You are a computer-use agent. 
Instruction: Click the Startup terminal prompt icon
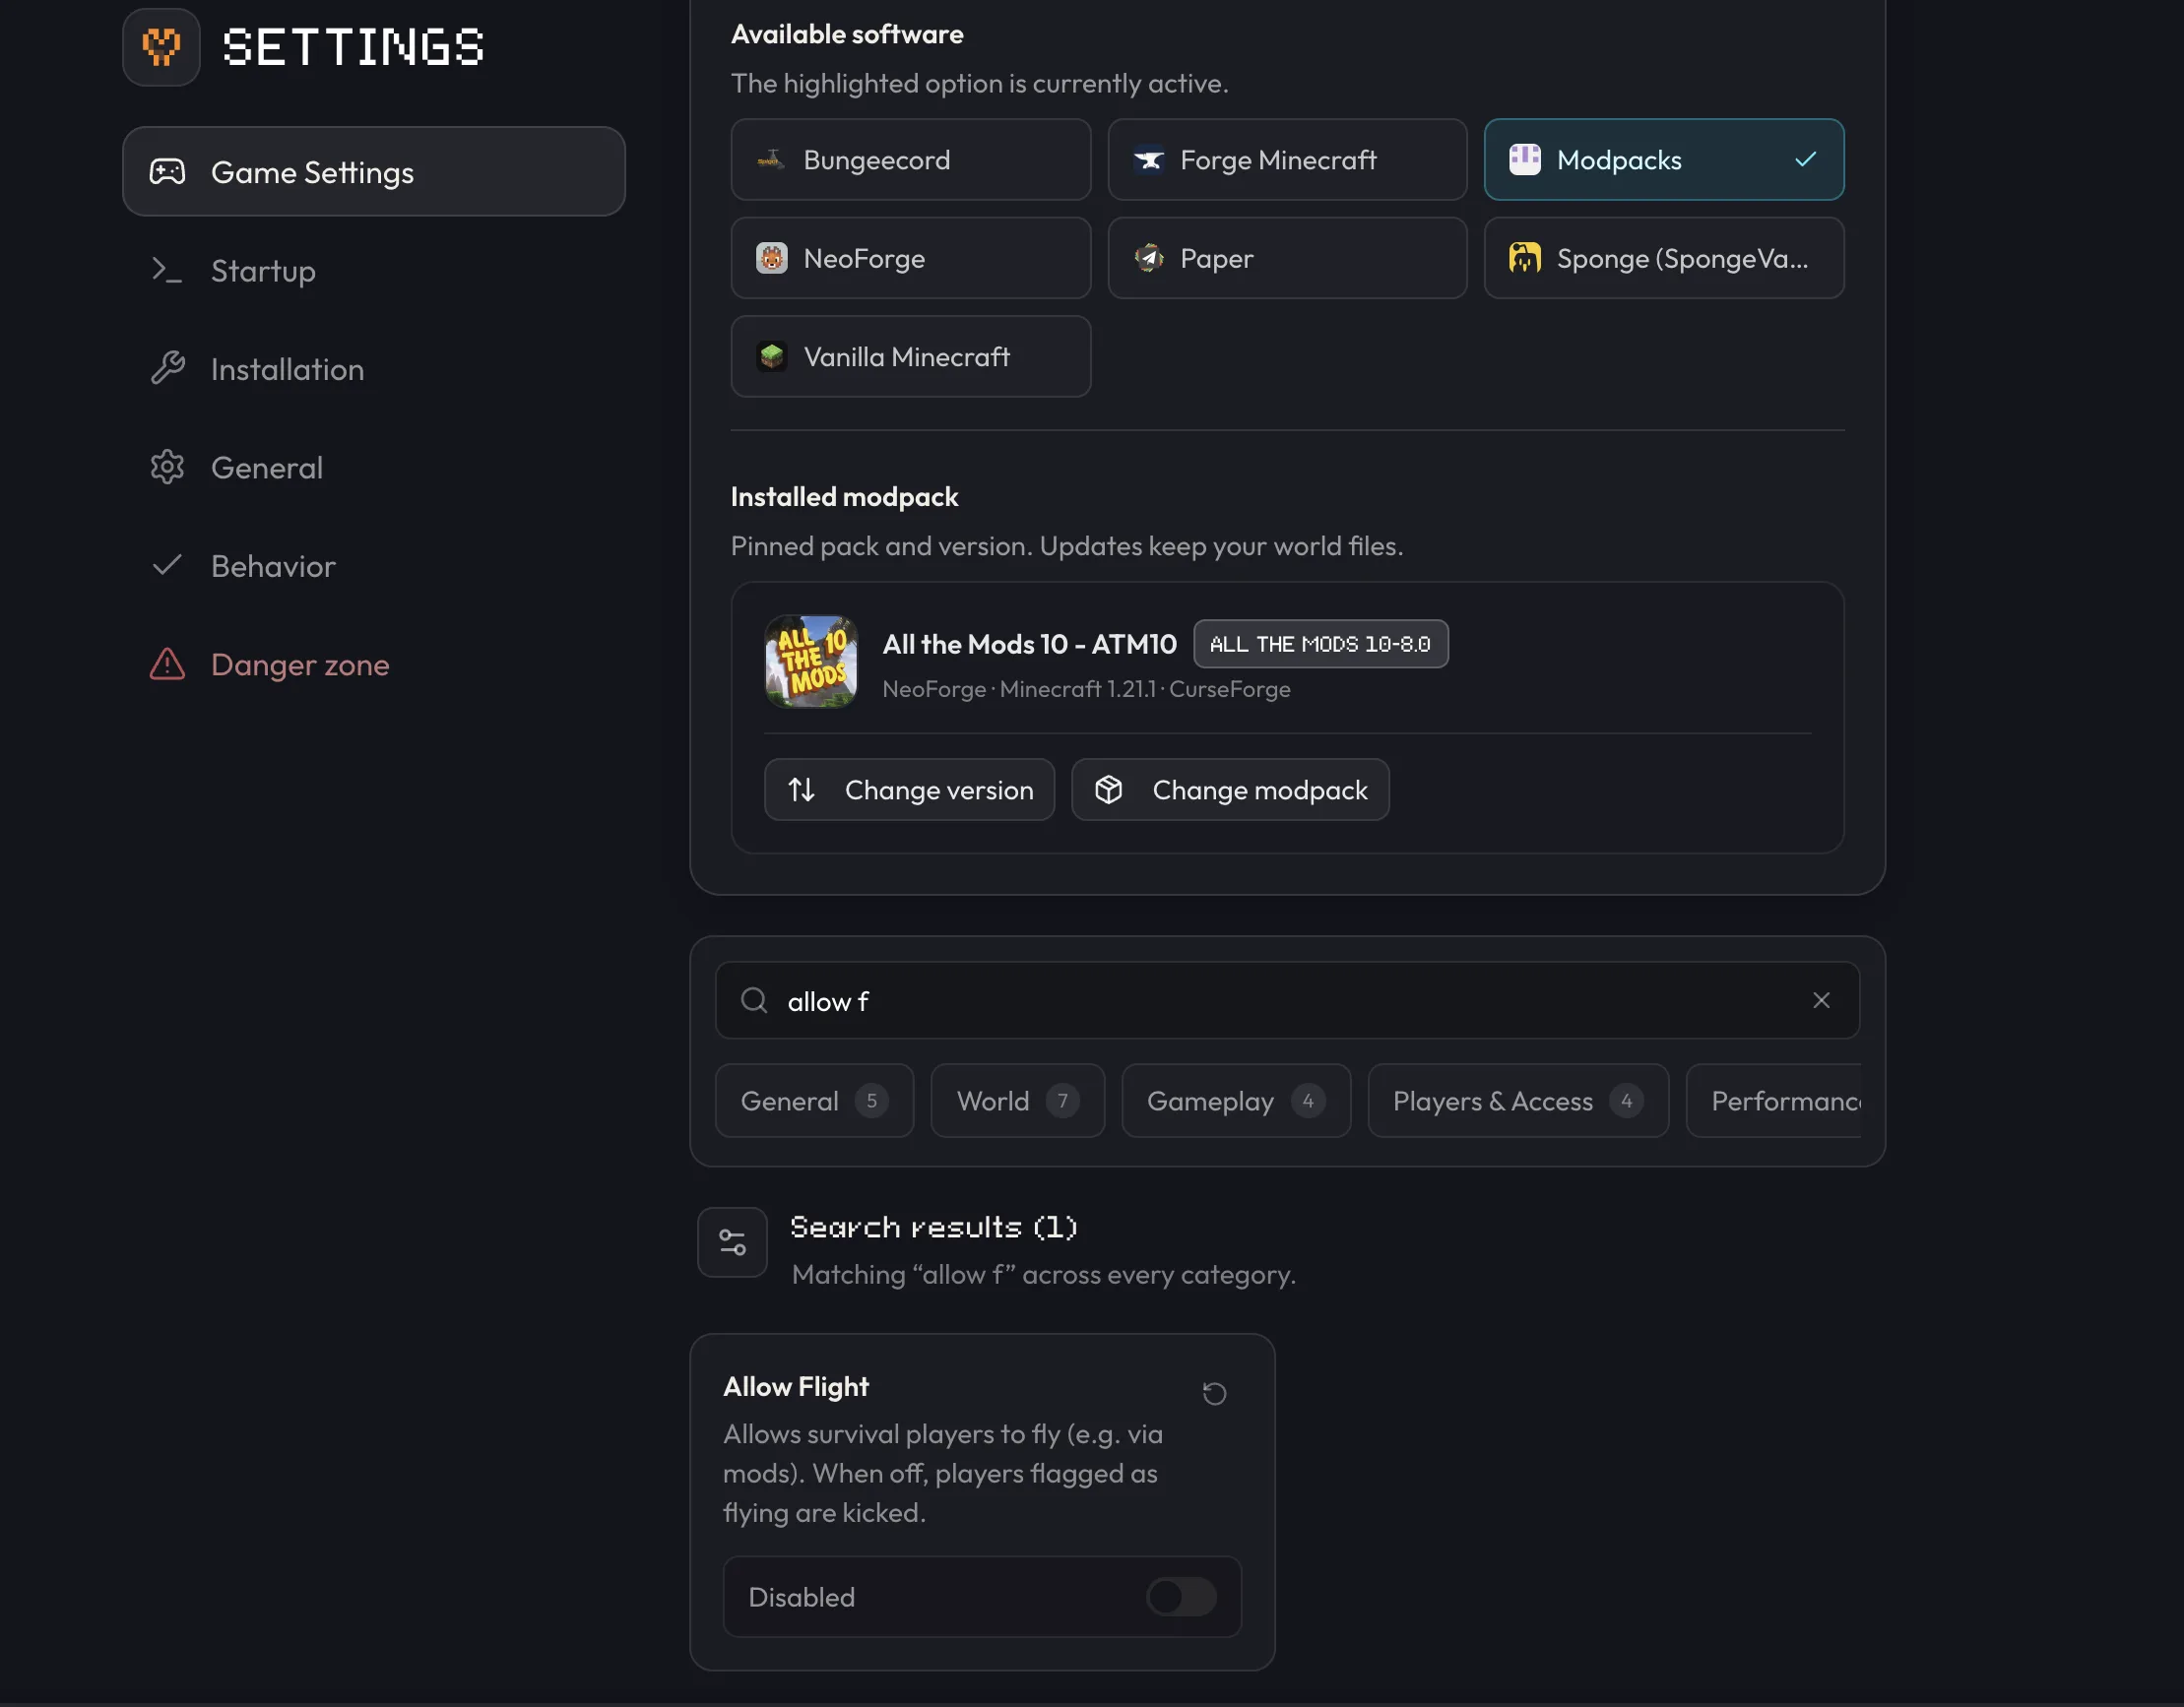[167, 270]
